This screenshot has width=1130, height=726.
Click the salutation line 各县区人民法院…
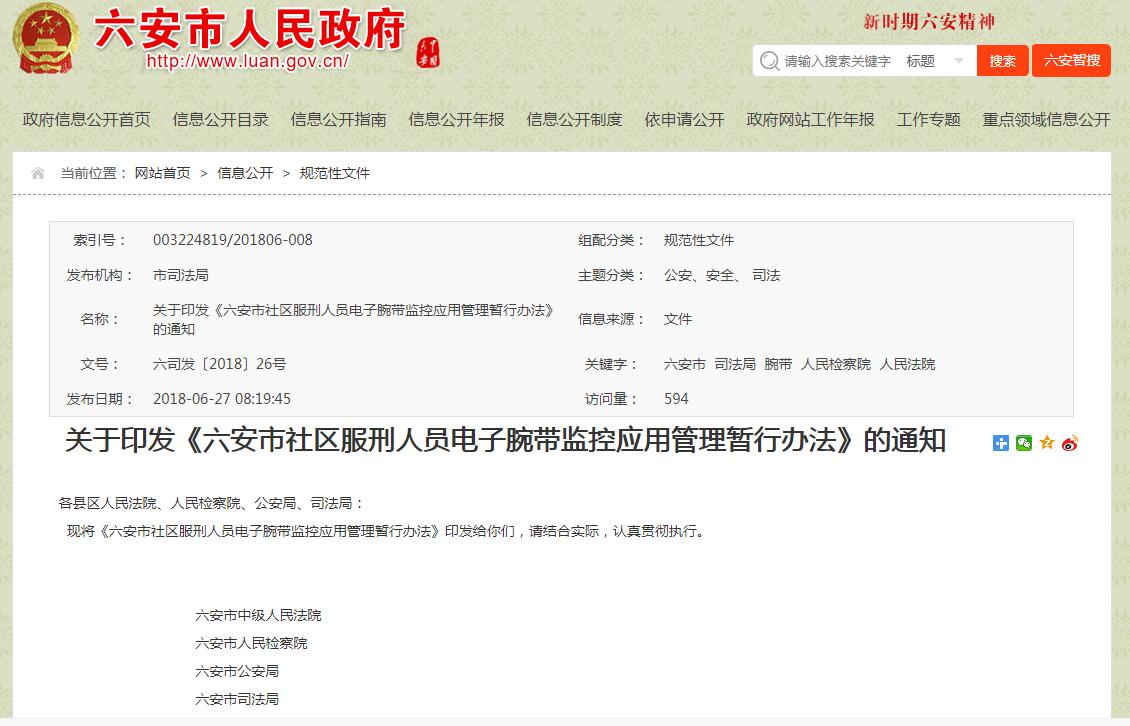pos(212,503)
